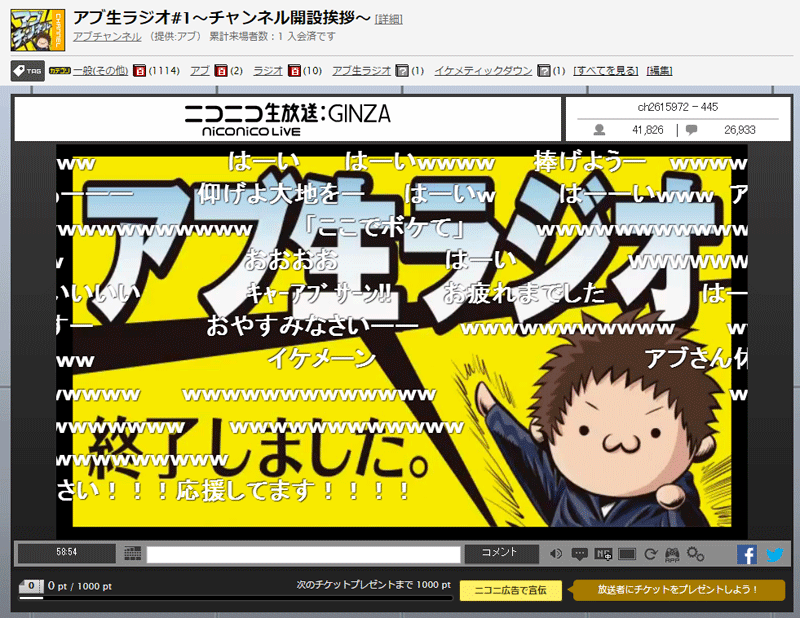The height and width of the screenshot is (618, 800).
Task: Click the アブチャンネル channel thumbnail image
Action: [x=38, y=30]
